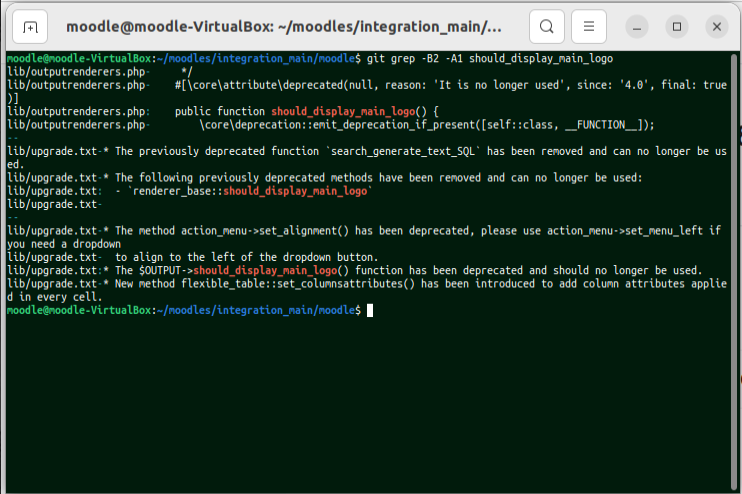
Task: Open a new terminal tab
Action: click(x=30, y=27)
